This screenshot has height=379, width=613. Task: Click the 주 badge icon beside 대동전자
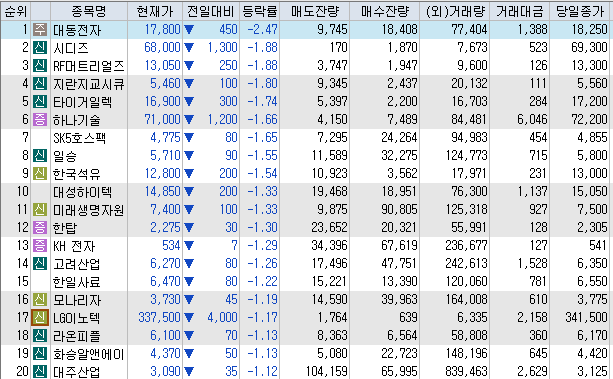click(x=39, y=30)
